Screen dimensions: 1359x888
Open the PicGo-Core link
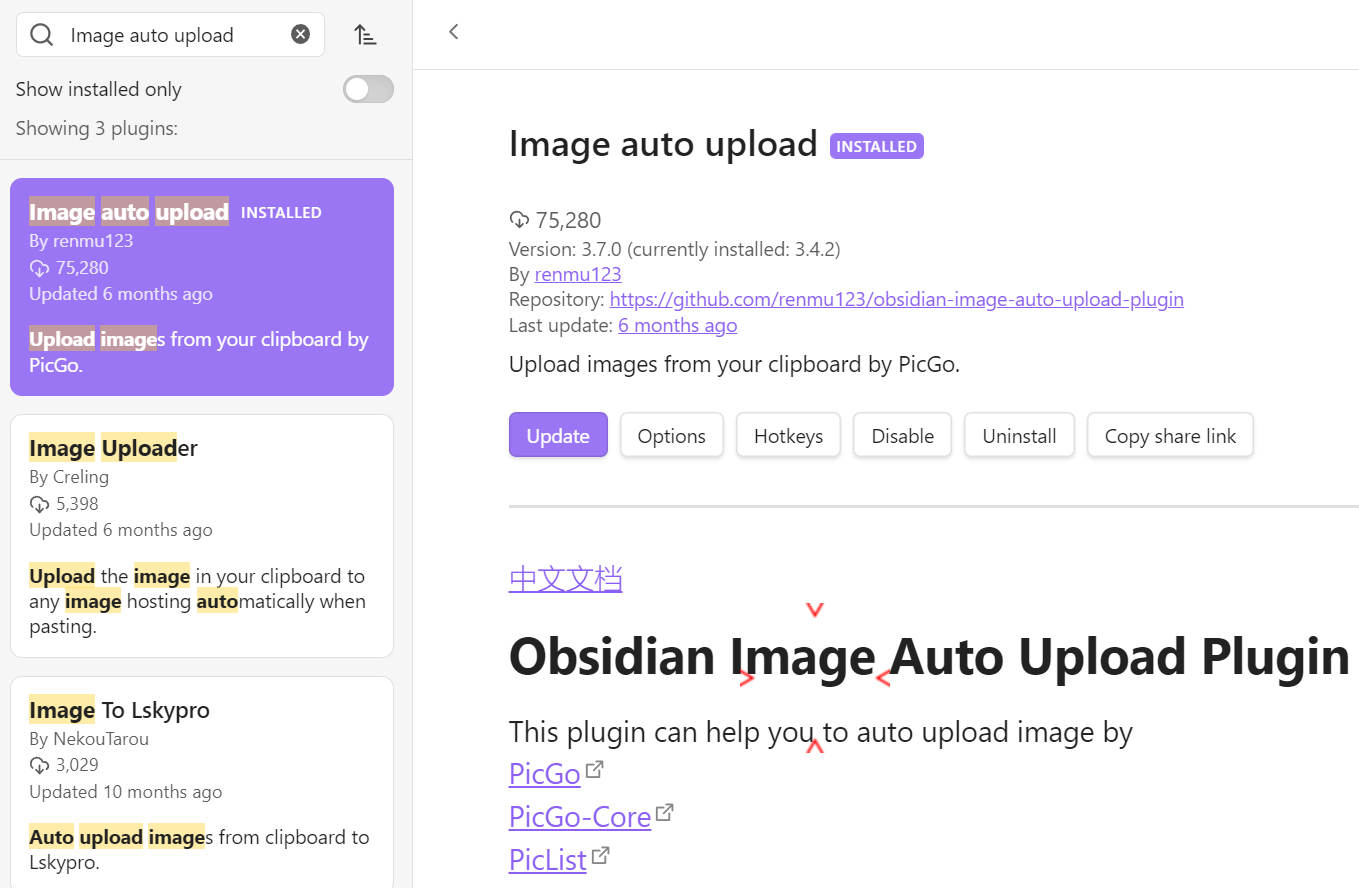coord(580,817)
